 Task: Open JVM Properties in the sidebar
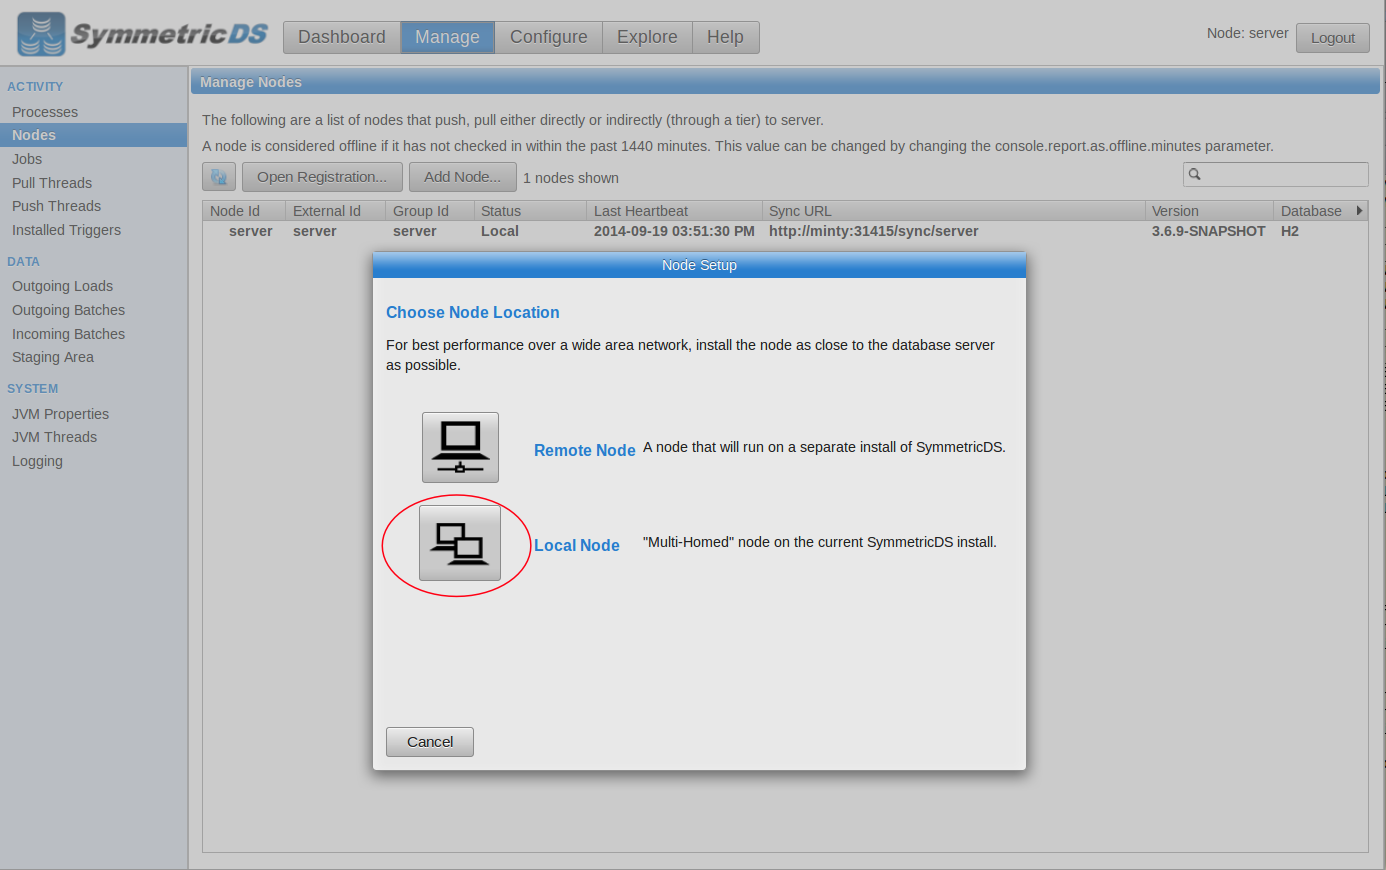tap(60, 414)
